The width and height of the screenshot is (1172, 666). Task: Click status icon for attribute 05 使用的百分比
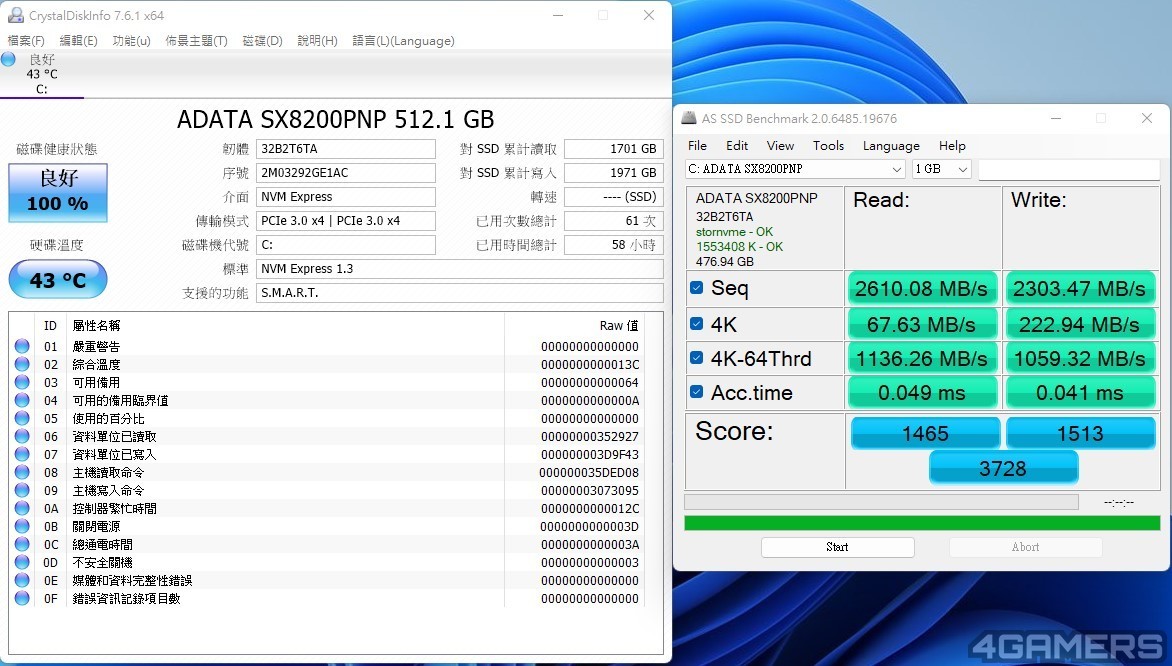tap(22, 418)
